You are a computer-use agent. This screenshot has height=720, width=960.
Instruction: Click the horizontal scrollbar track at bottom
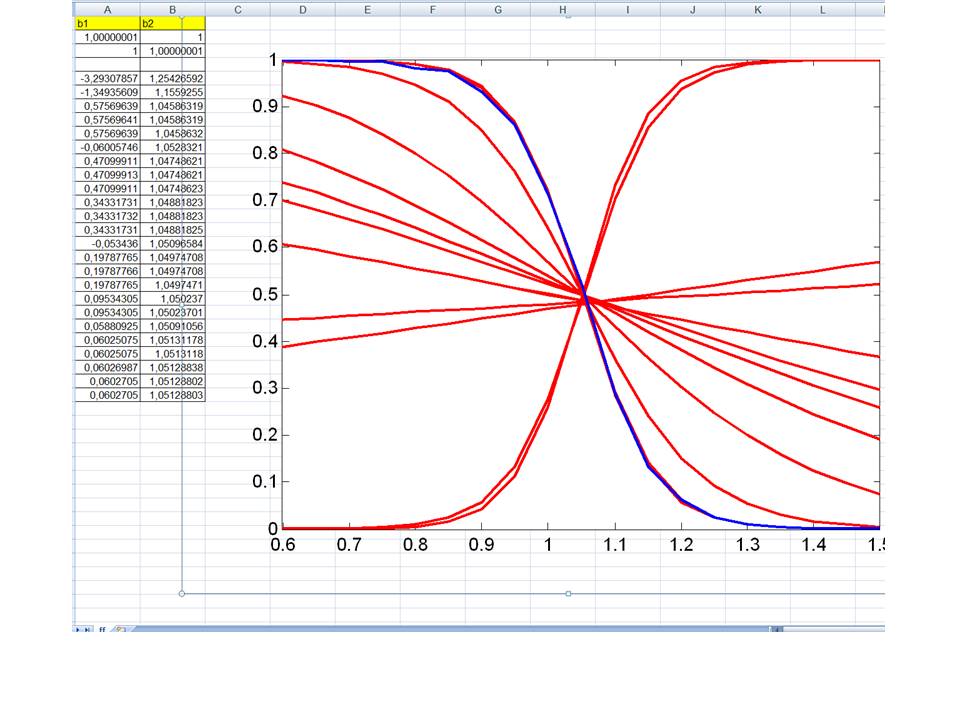[450, 629]
